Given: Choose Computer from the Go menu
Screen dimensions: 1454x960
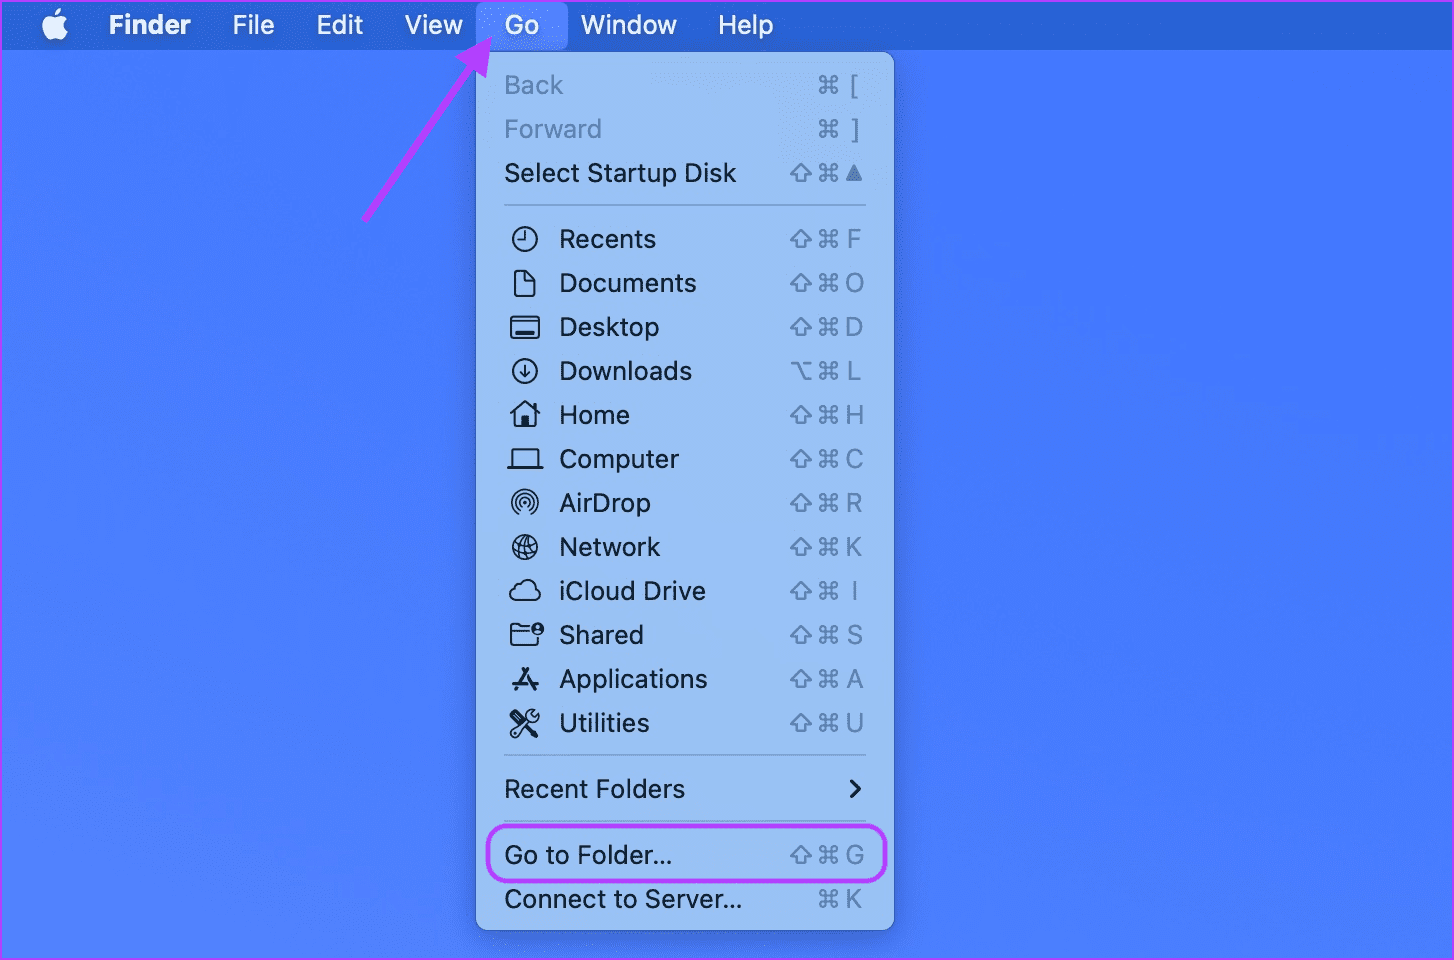Looking at the screenshot, I should click(685, 459).
